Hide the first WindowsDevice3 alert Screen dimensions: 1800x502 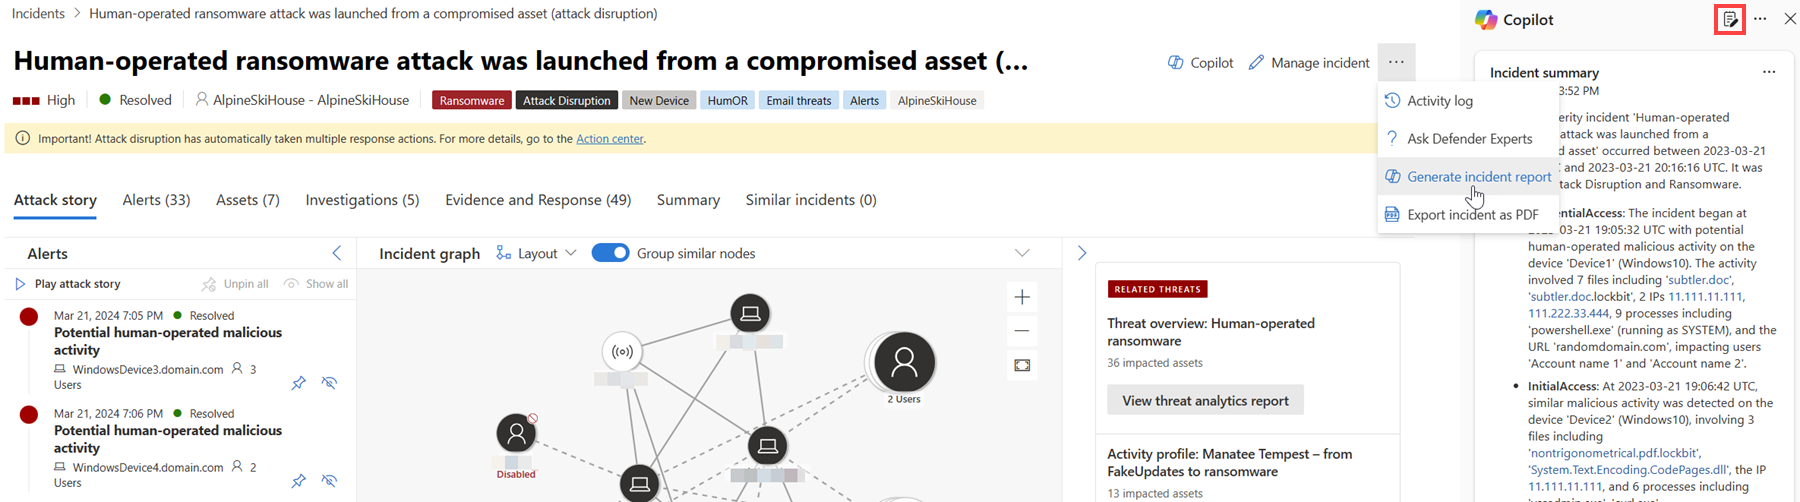coord(329,383)
